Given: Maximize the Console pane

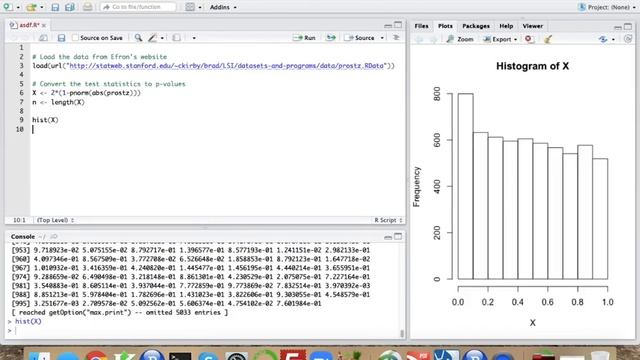Looking at the screenshot, I should coord(398,236).
